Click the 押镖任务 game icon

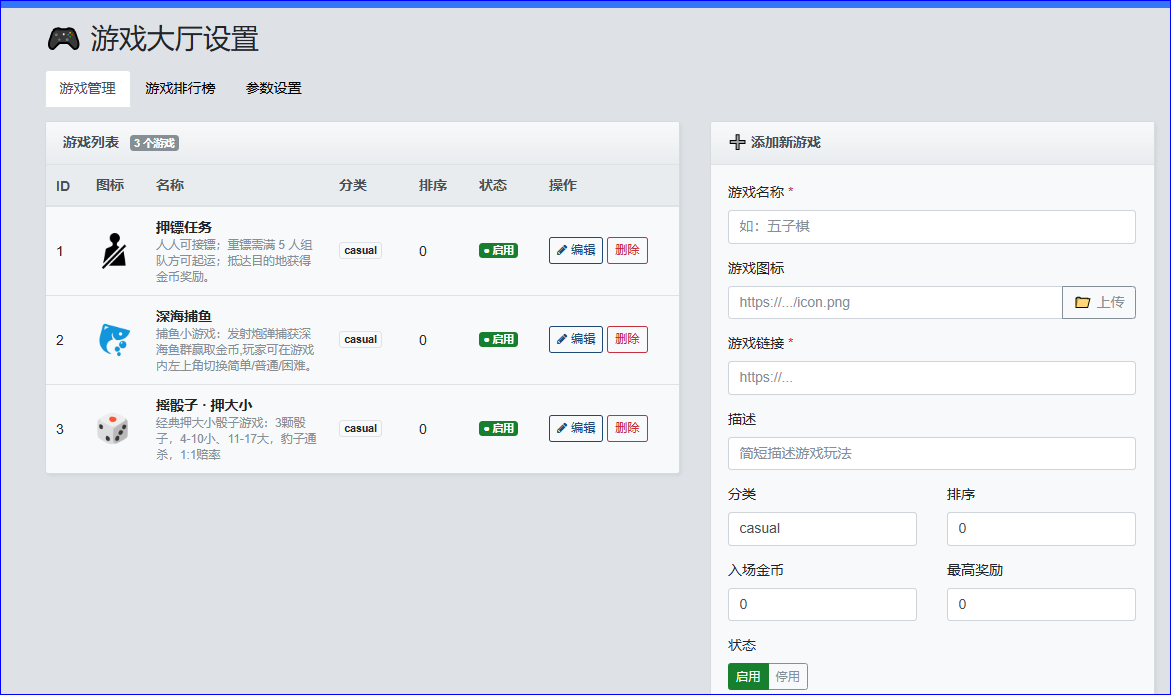coord(114,251)
